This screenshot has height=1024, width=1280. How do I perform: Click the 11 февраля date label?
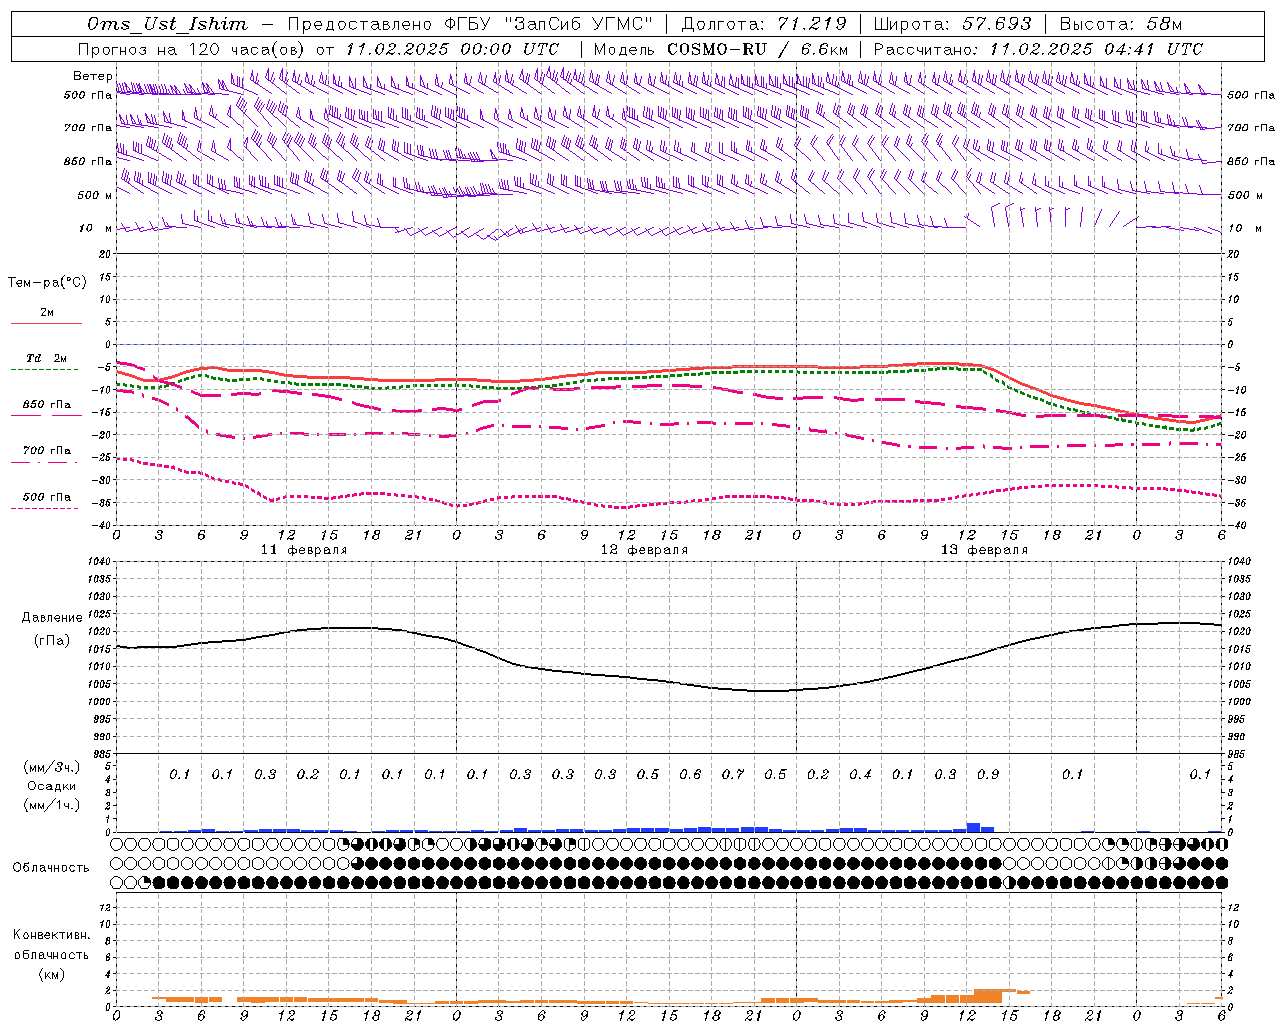click(x=304, y=550)
